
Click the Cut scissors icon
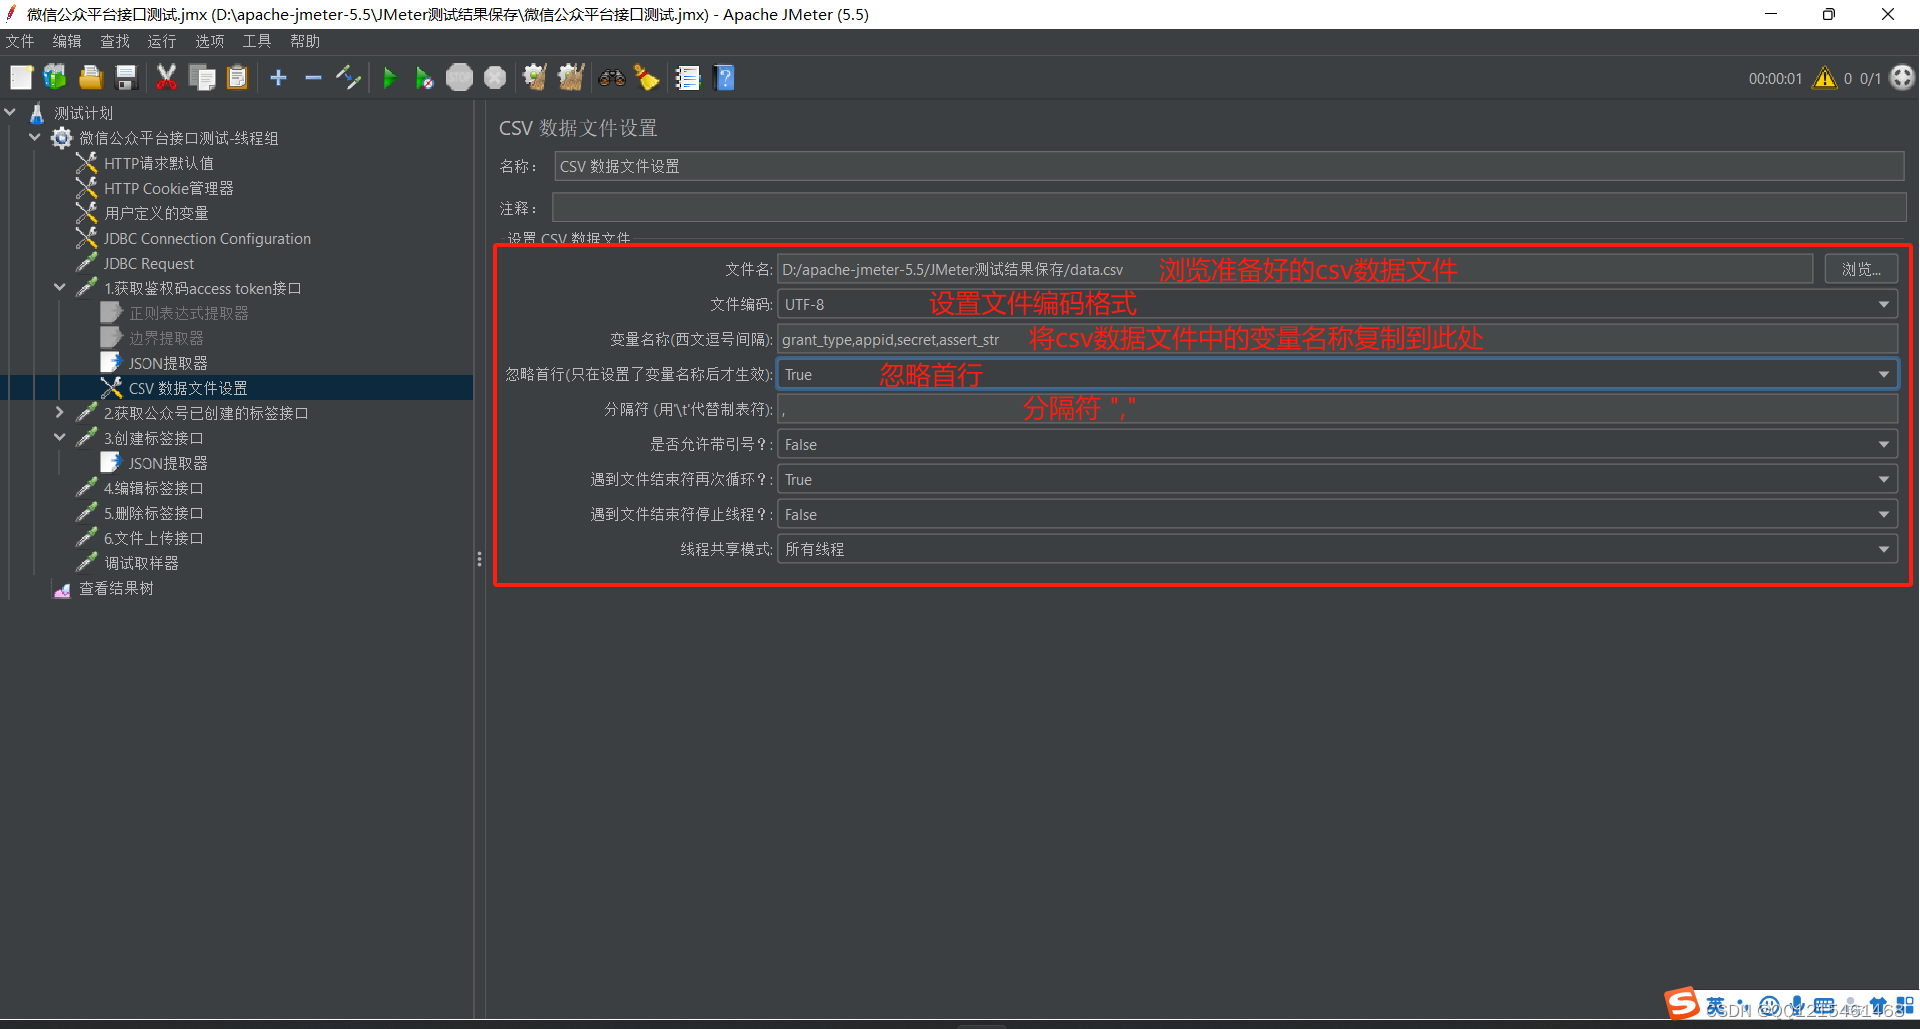pos(166,78)
